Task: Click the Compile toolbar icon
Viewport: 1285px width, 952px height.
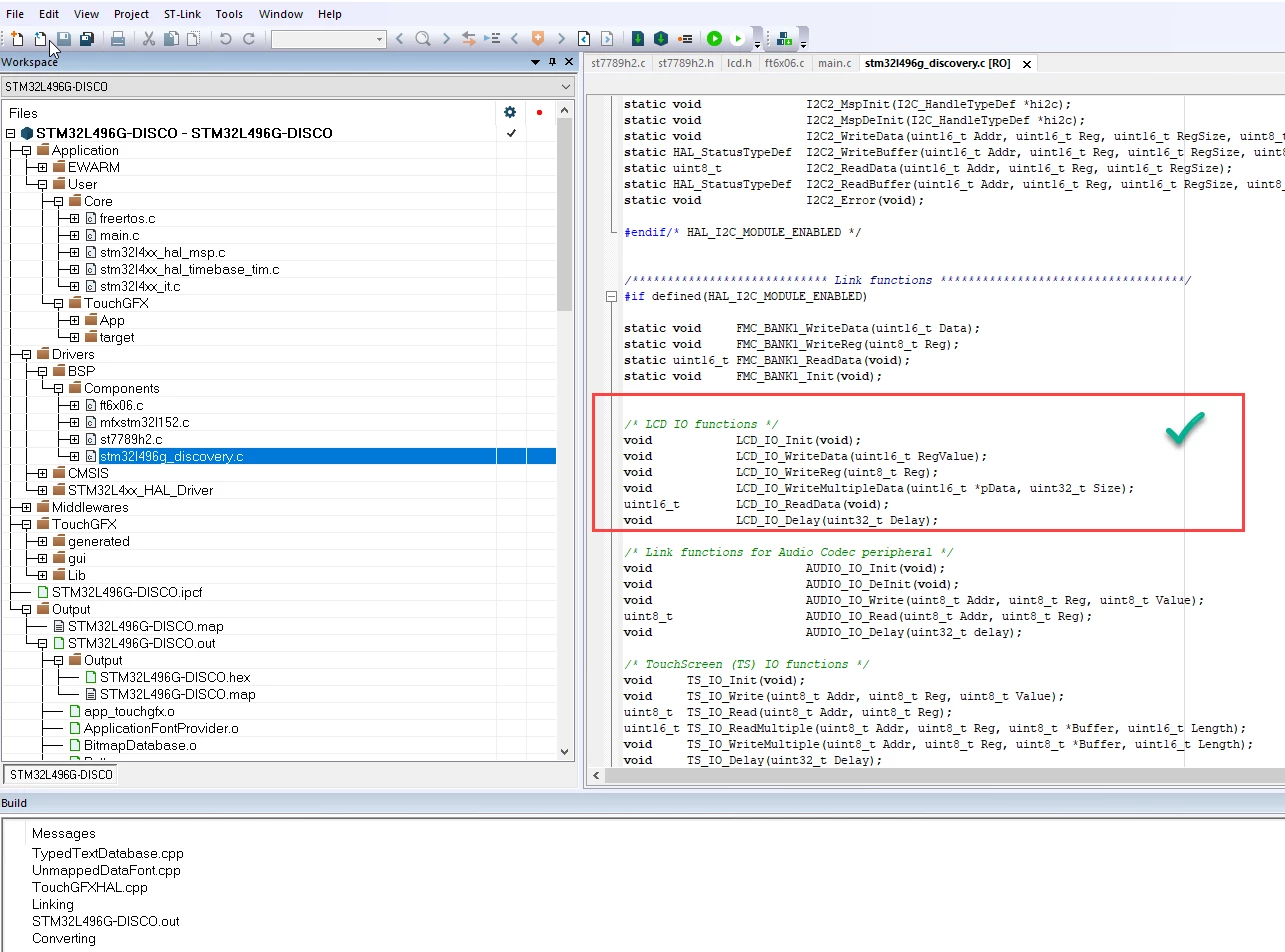Action: pyautogui.click(x=638, y=39)
